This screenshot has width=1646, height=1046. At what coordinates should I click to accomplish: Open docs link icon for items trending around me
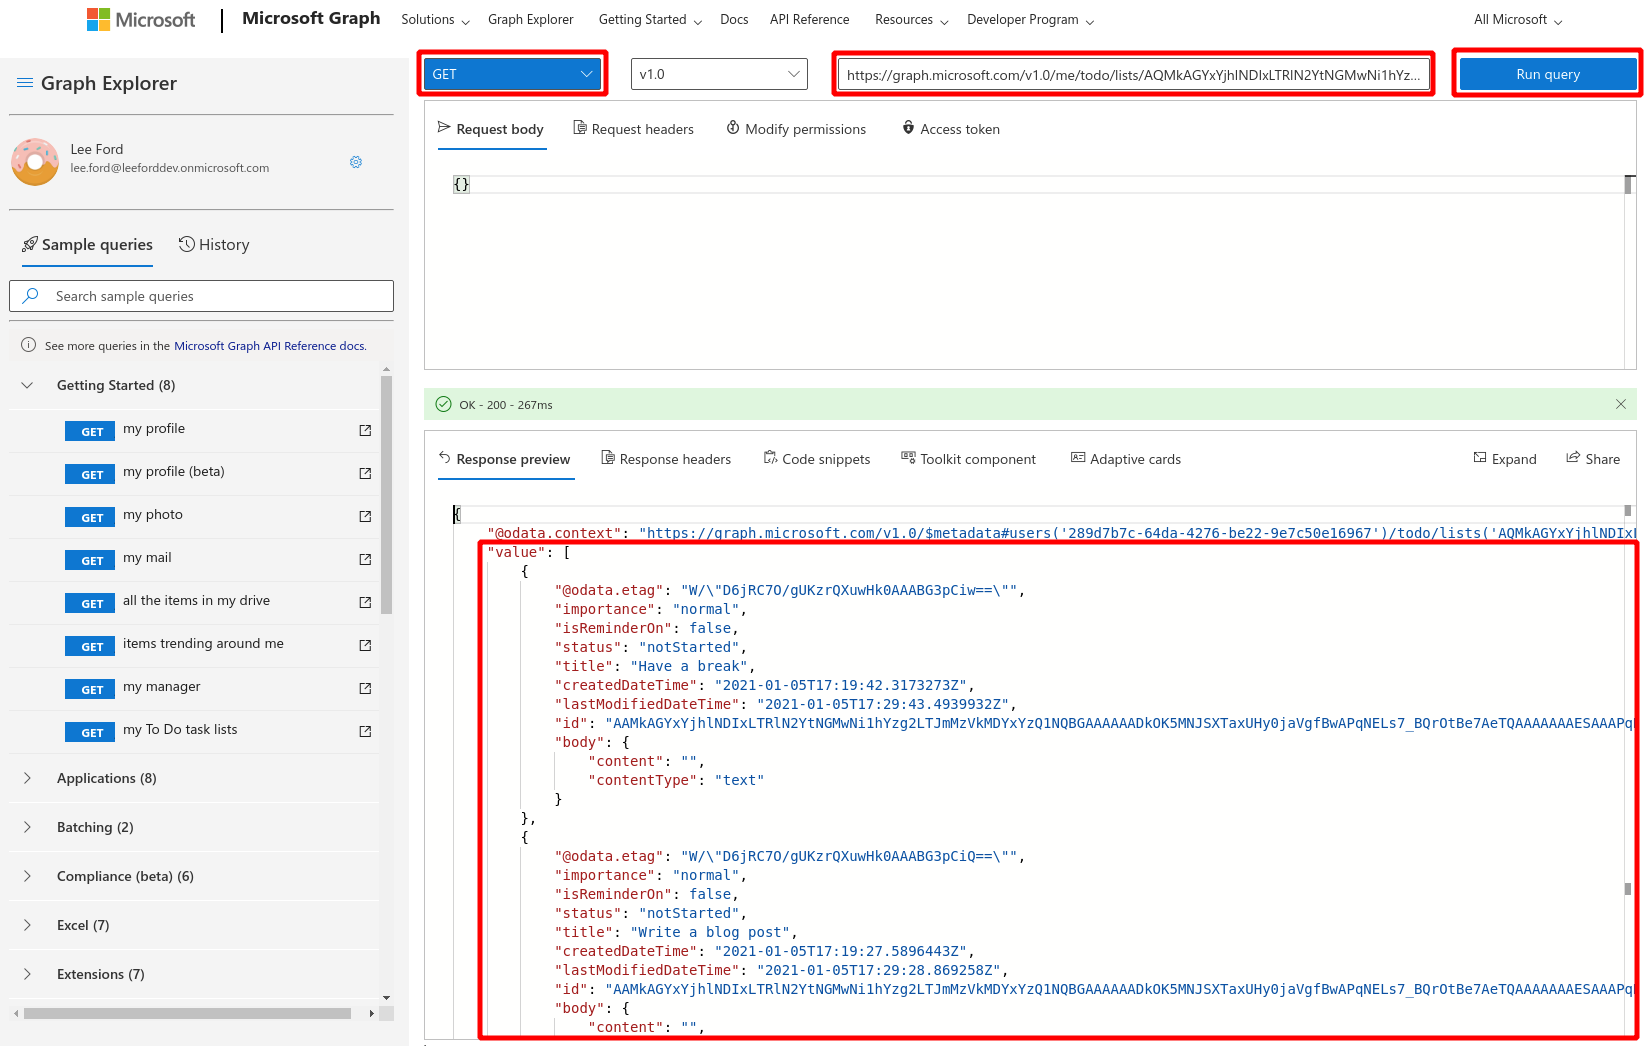coord(365,645)
